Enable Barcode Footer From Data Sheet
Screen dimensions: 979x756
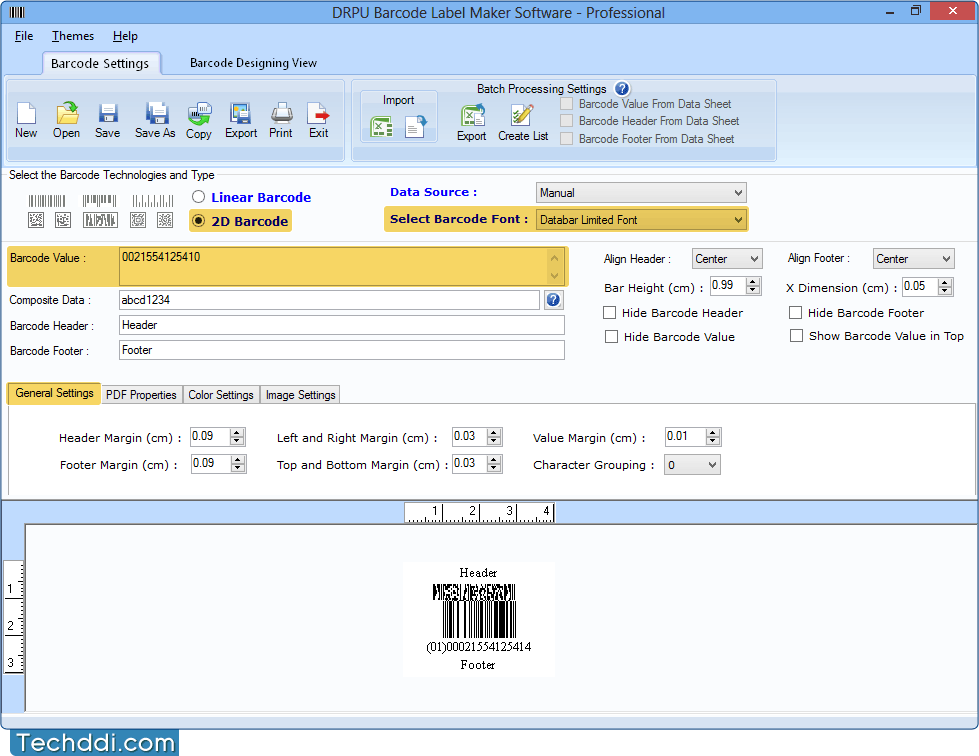click(566, 138)
